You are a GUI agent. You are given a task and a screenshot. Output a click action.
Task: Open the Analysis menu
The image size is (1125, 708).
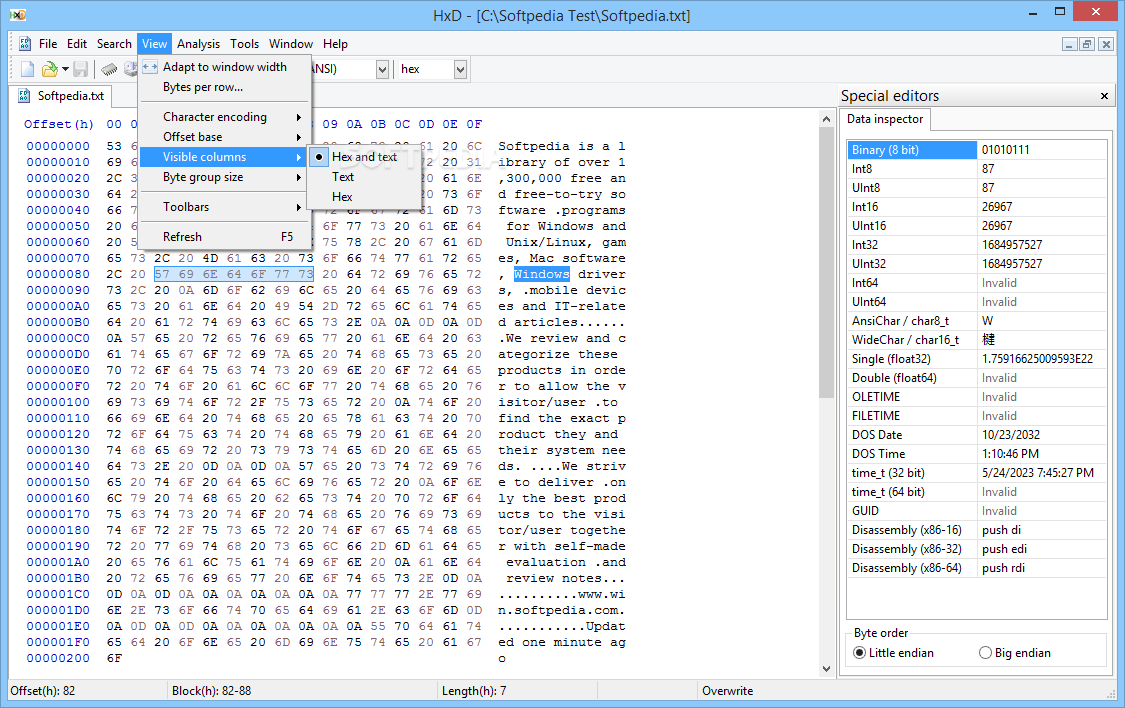coord(198,44)
